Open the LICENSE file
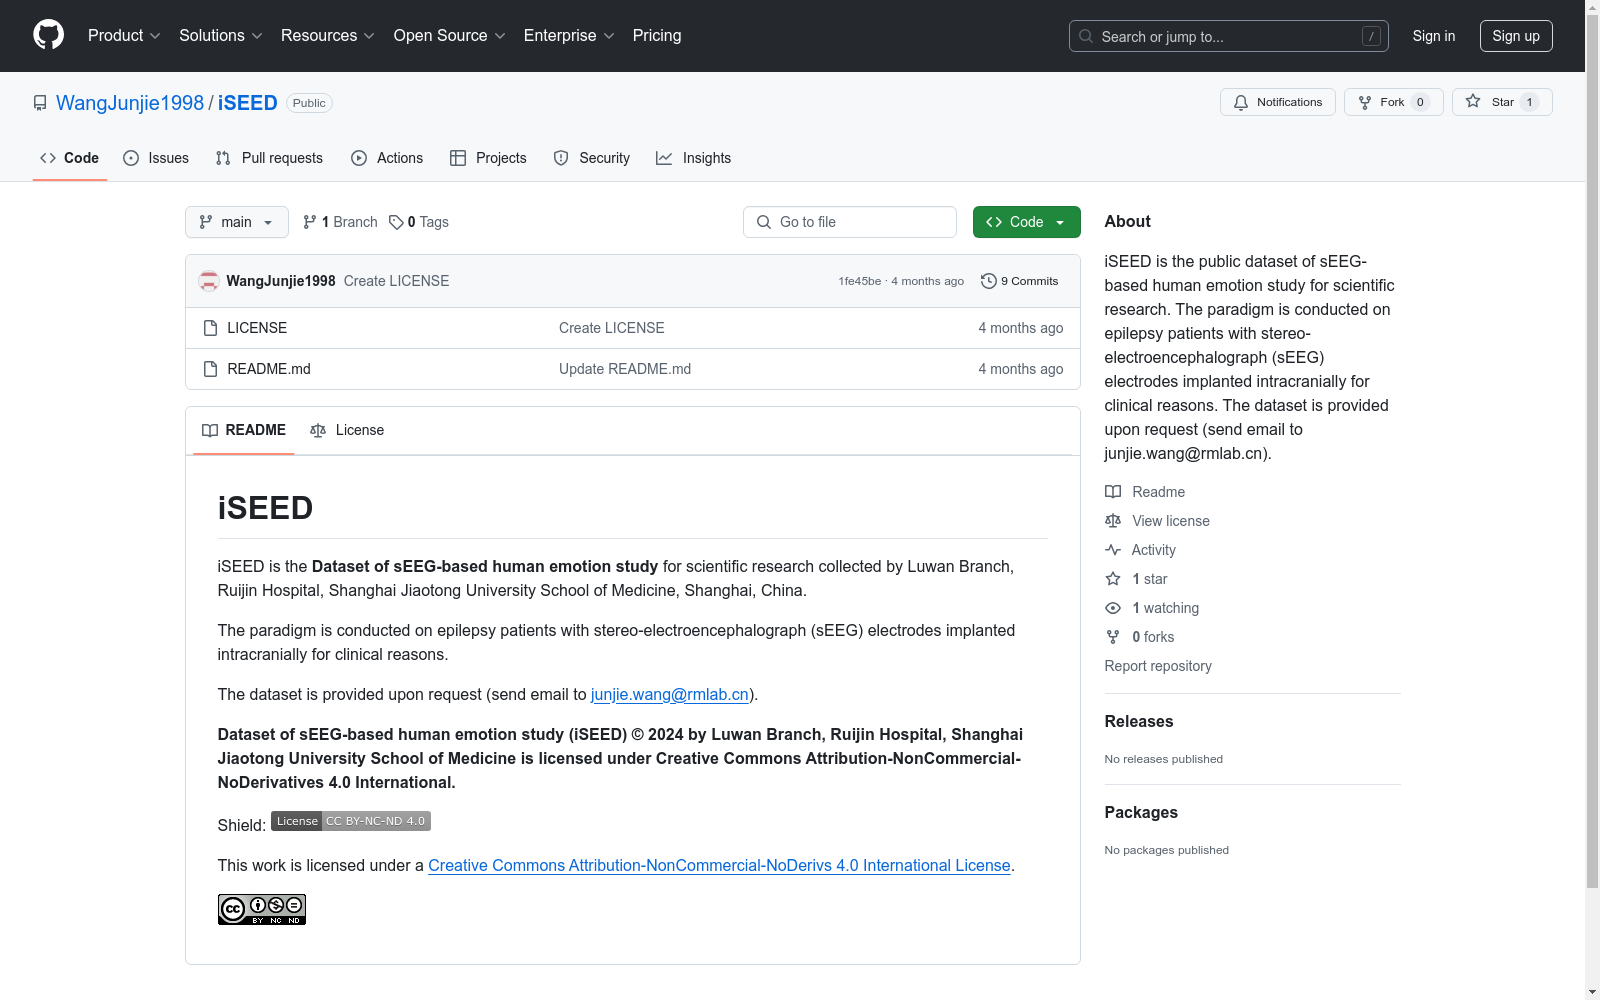The width and height of the screenshot is (1600, 1000). (257, 328)
